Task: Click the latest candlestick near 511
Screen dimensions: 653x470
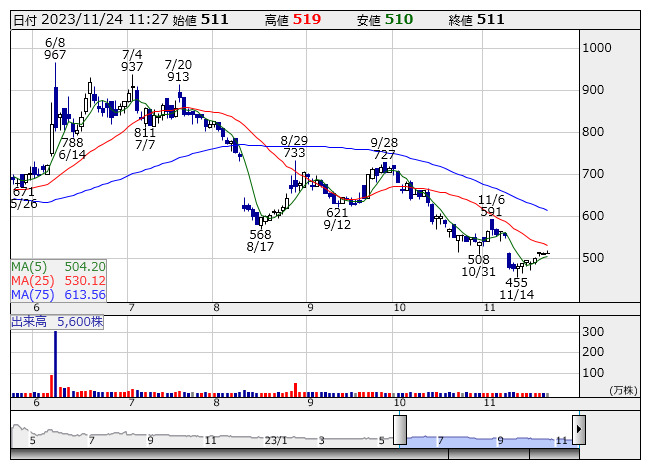Action: pyautogui.click(x=547, y=253)
